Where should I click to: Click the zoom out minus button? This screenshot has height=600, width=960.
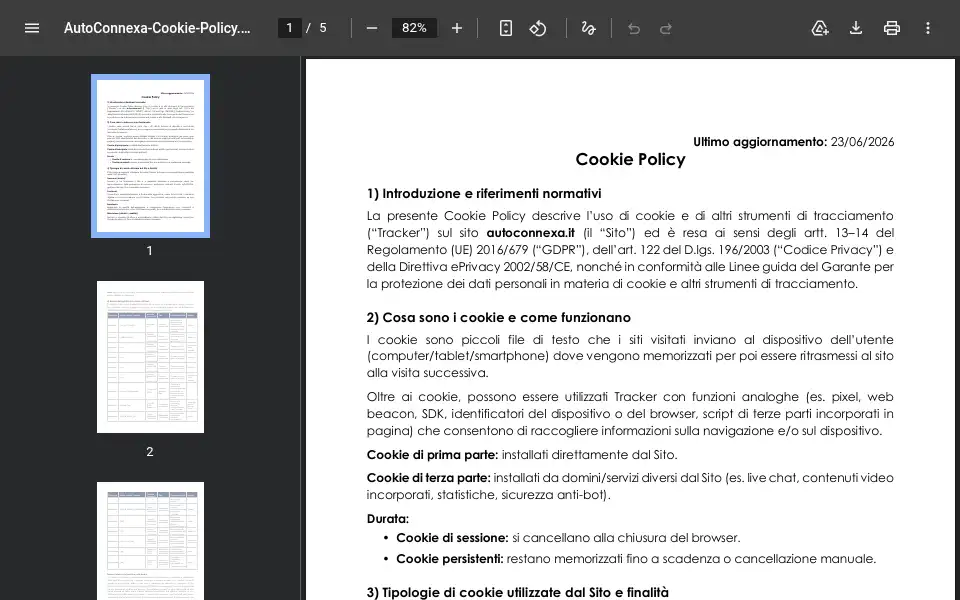pyautogui.click(x=372, y=28)
